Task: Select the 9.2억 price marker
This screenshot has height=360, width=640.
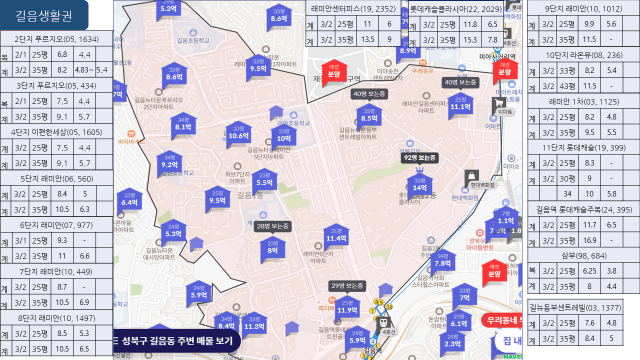Action: pyautogui.click(x=169, y=163)
